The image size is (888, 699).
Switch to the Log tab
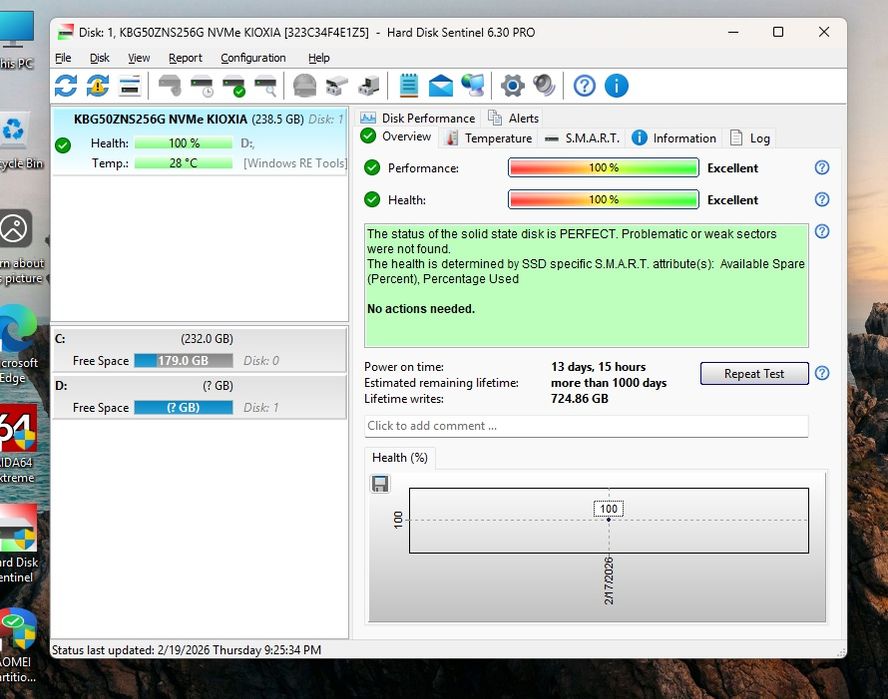[750, 138]
